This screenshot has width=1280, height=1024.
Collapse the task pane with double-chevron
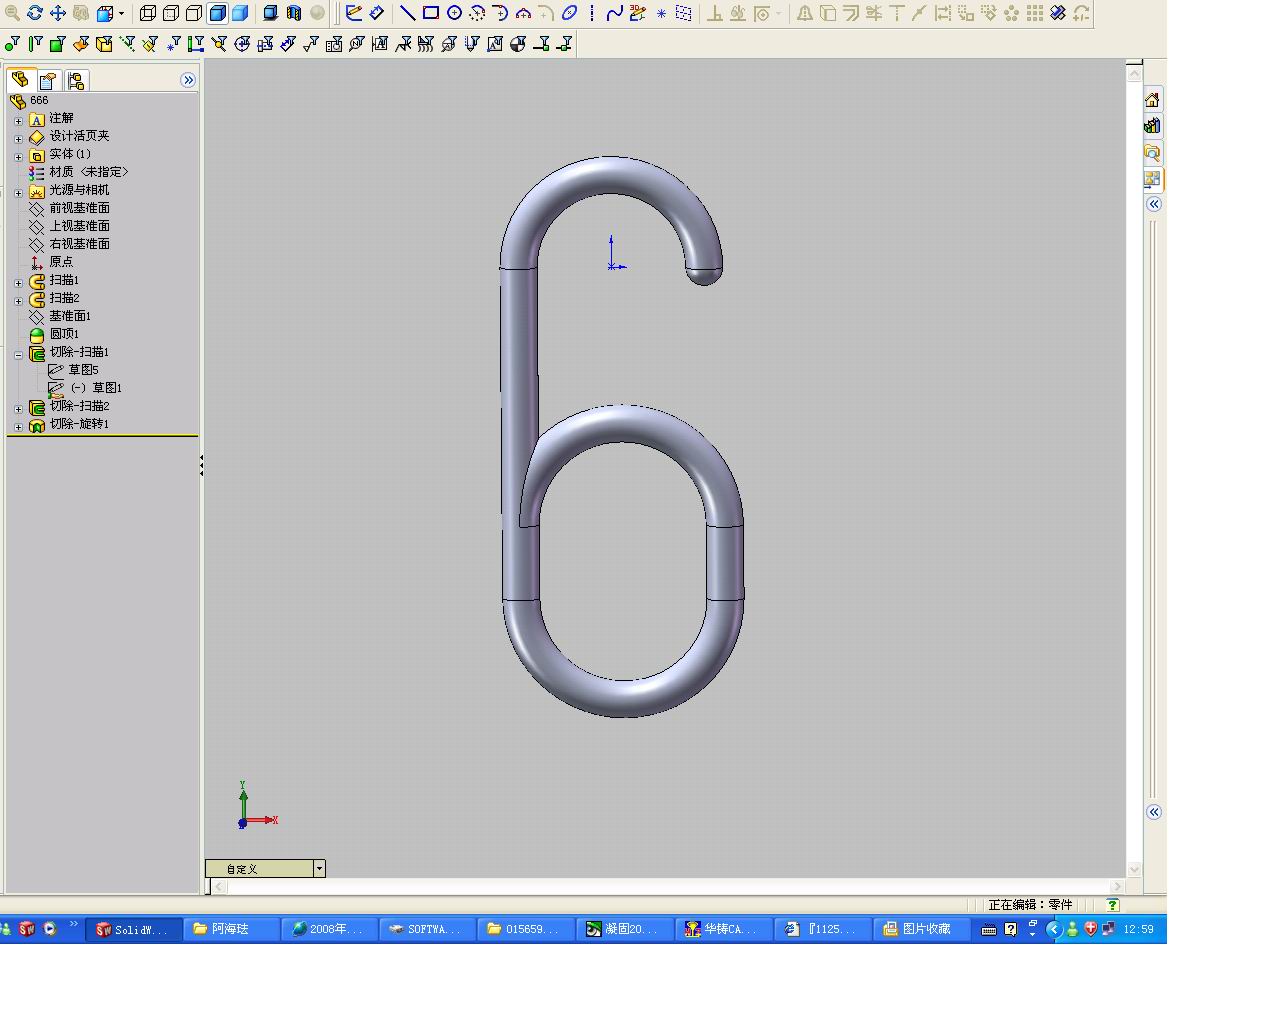coord(1153,204)
